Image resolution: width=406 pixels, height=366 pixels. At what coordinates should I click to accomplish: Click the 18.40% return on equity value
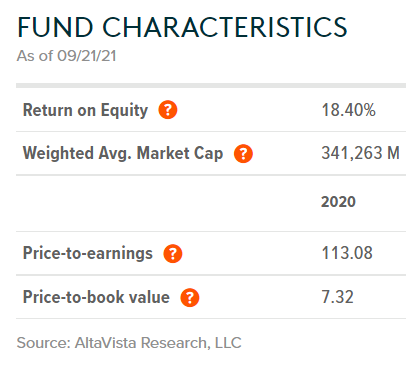tap(348, 110)
